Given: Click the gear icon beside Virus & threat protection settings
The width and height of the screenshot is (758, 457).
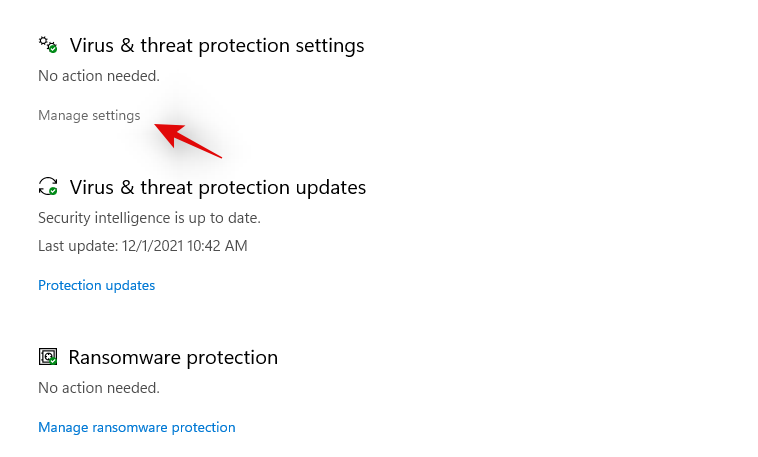Looking at the screenshot, I should point(46,44).
